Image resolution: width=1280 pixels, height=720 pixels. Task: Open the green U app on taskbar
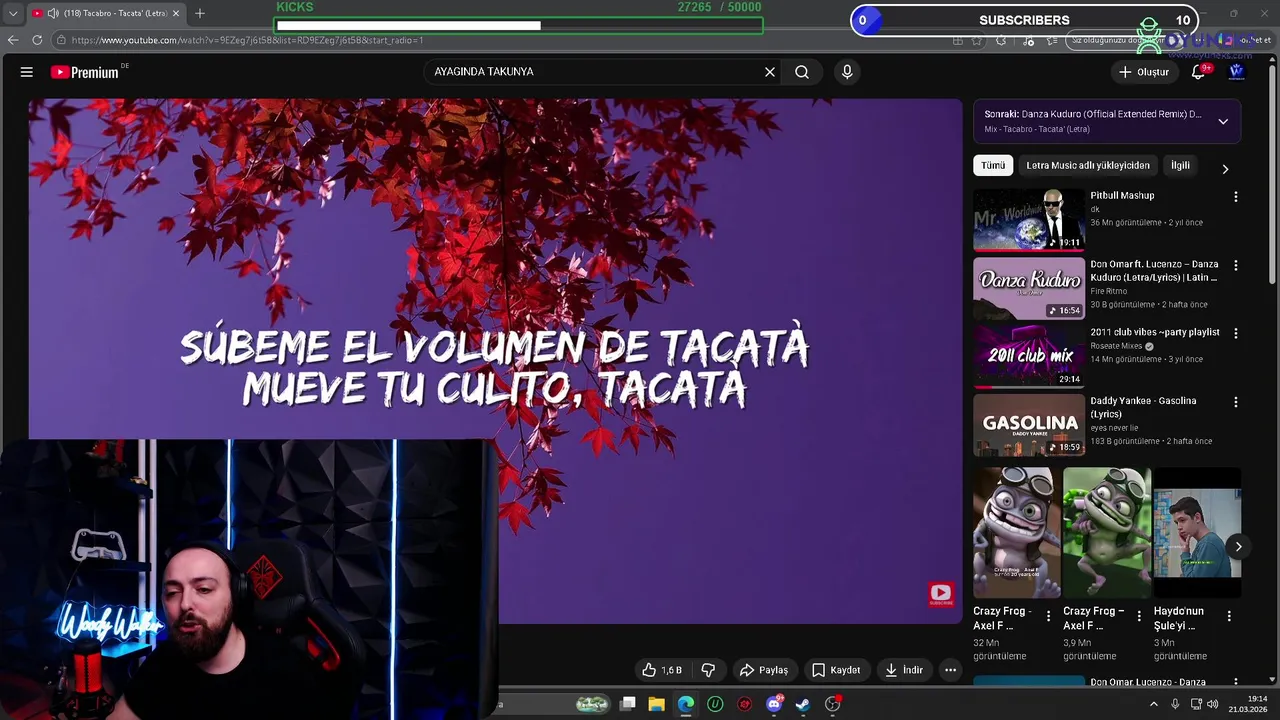click(715, 704)
